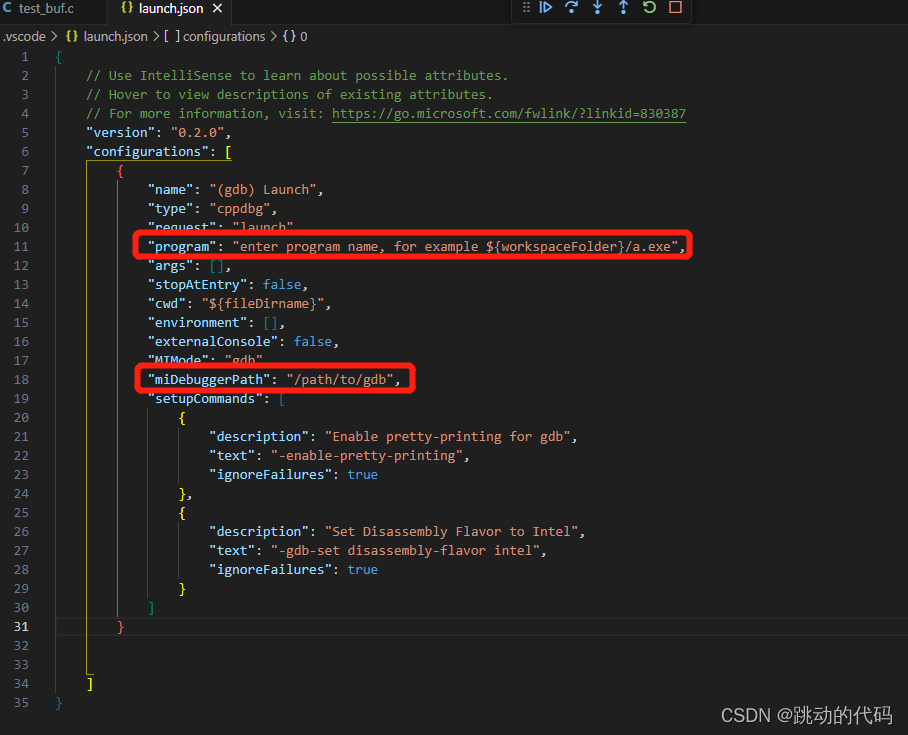
Task: Click the false value of stopAtEntry
Action: 282,284
